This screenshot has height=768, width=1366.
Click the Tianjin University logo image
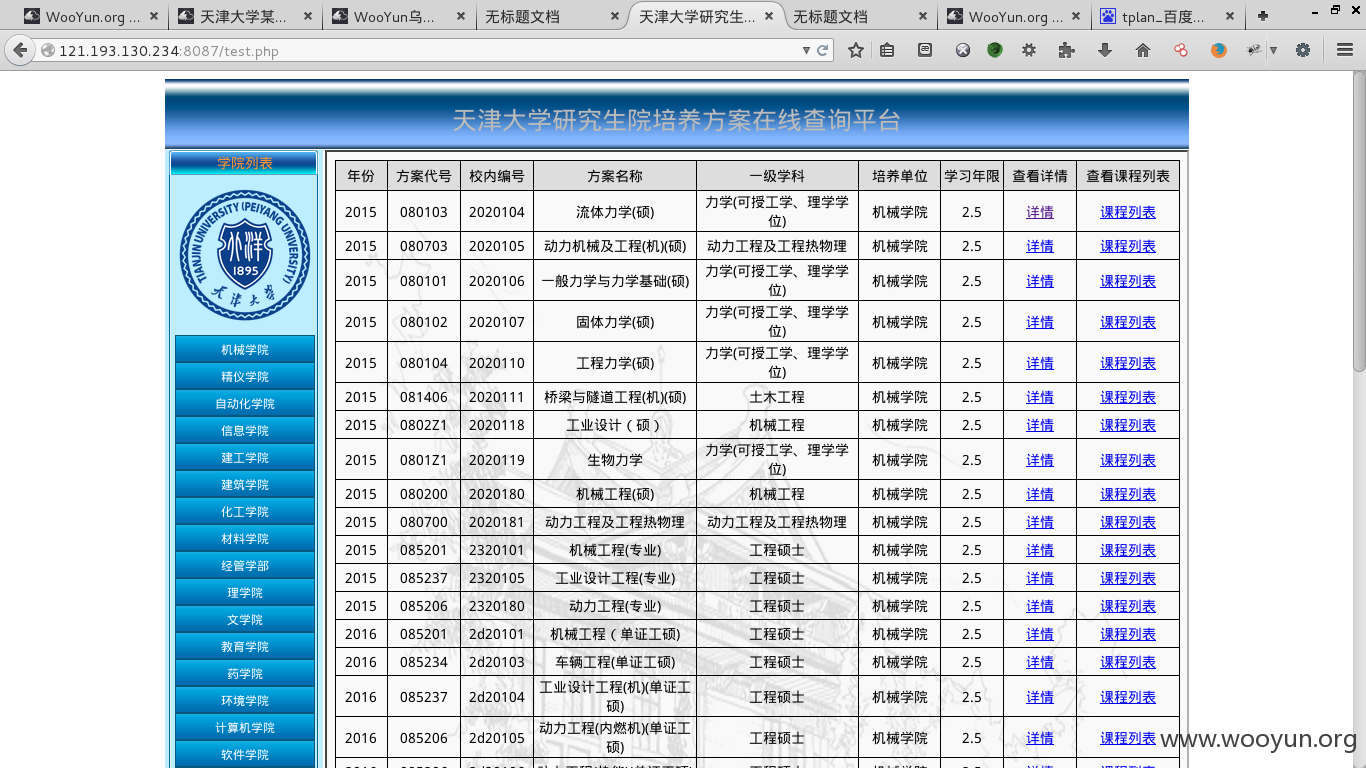pos(245,255)
